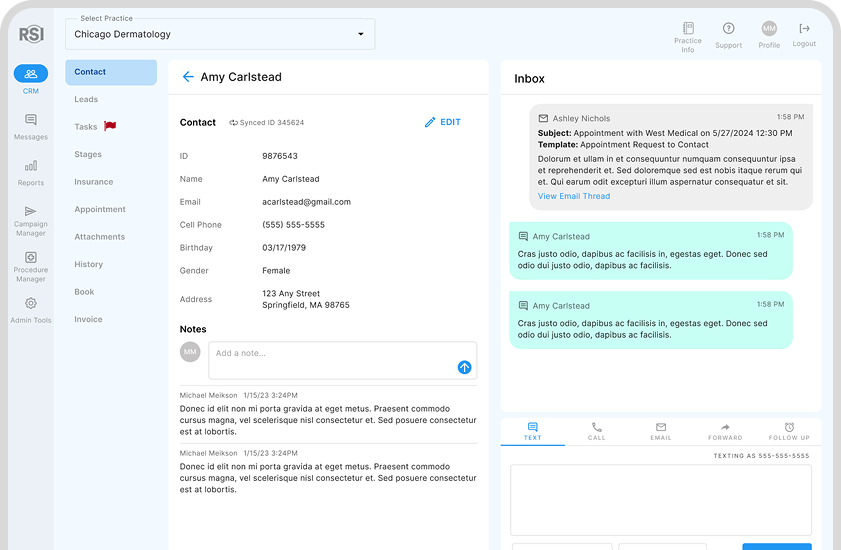The height and width of the screenshot is (550, 841).
Task: Click the Logout icon
Action: pyautogui.click(x=804, y=29)
